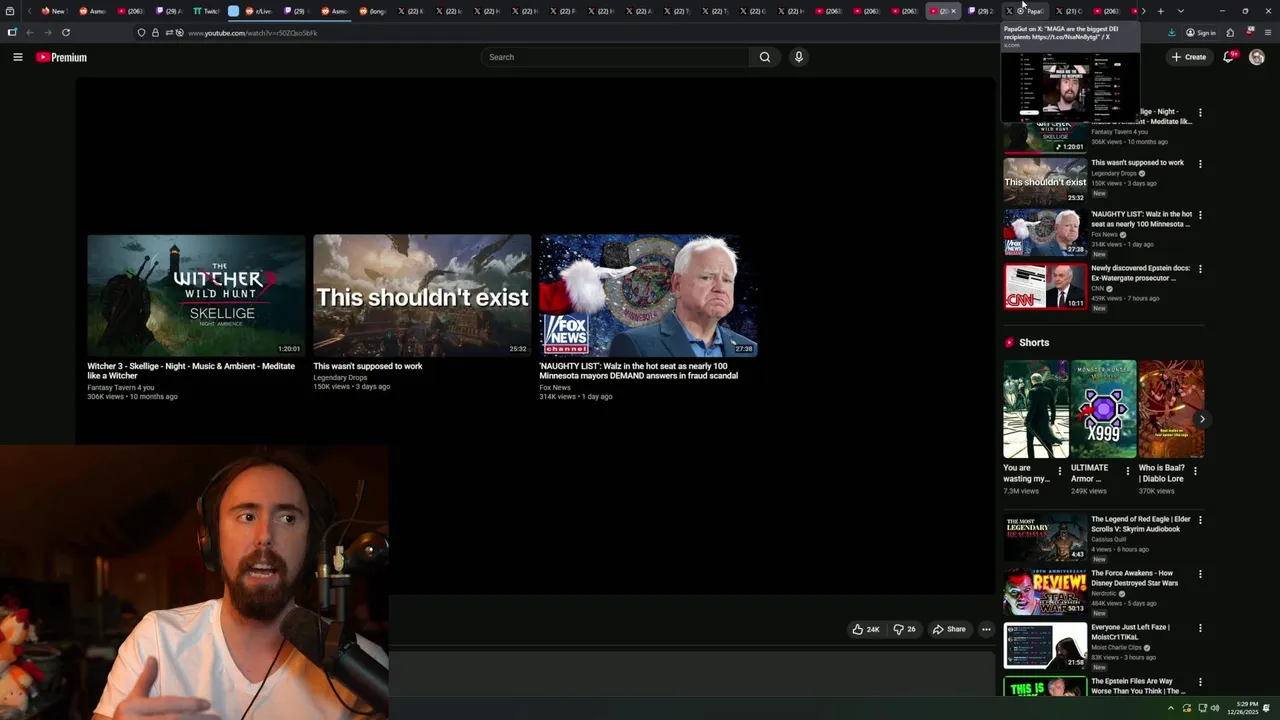Open 'This wasn't supposed to work' endscreen title
1280x720 pixels.
point(368,366)
